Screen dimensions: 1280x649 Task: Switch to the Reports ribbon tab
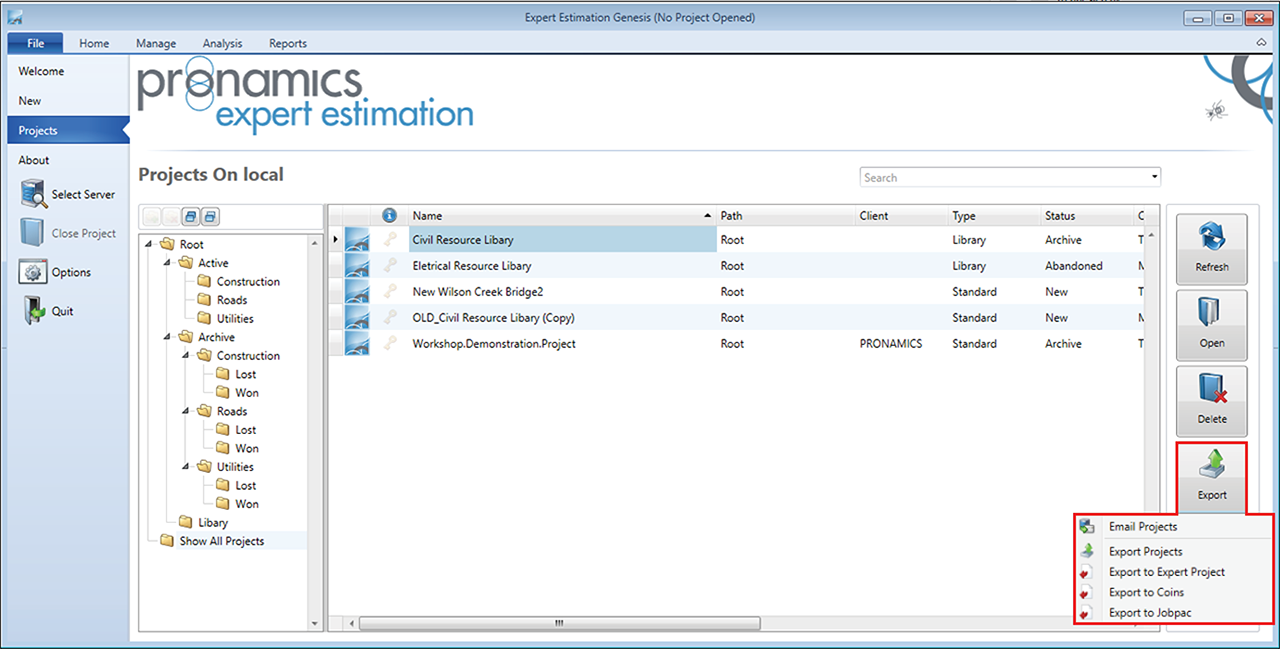[287, 44]
